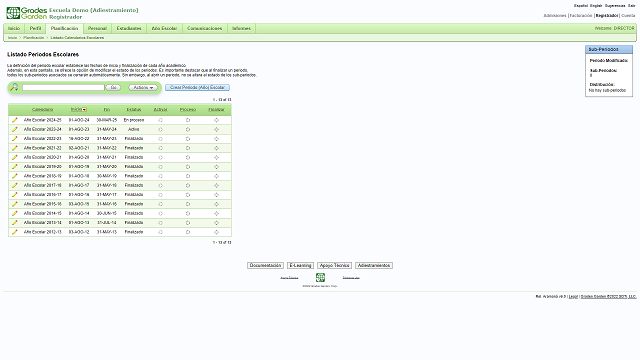The image size is (640, 360).
Task: Switch to the Estudiantes tab
Action: [129, 28]
